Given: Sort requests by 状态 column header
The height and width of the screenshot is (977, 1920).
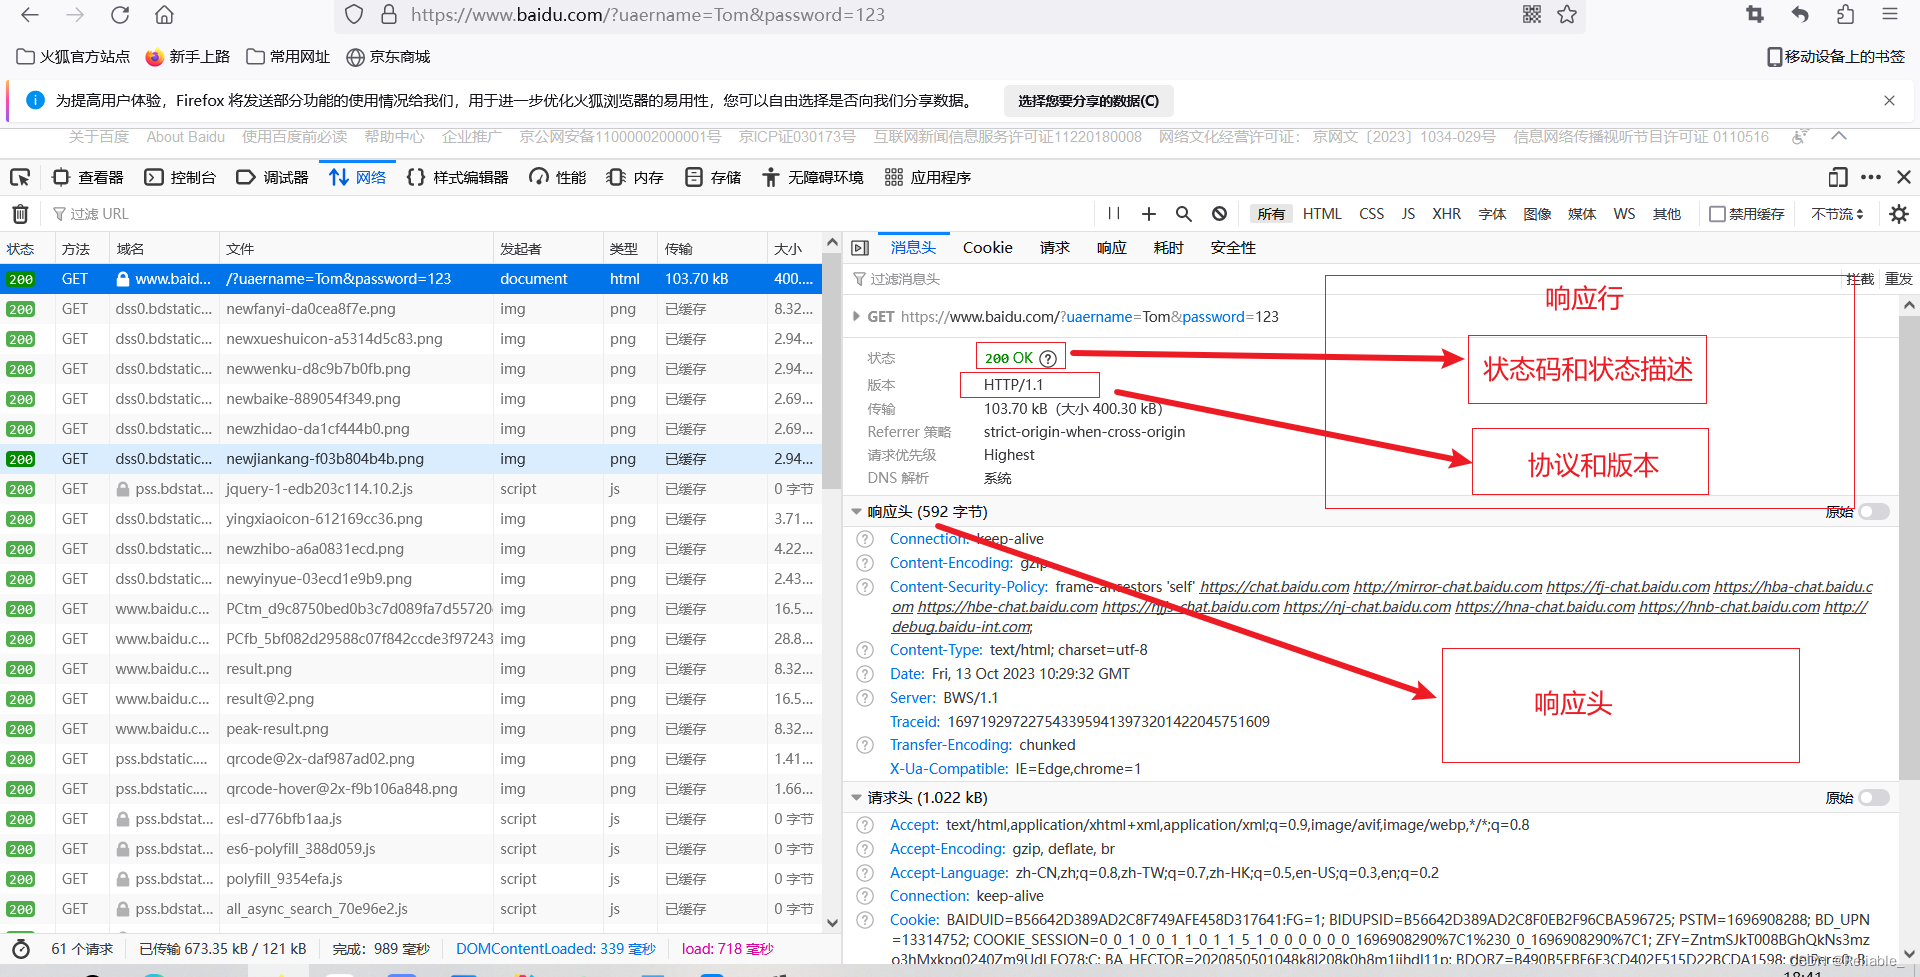Looking at the screenshot, I should [27, 249].
